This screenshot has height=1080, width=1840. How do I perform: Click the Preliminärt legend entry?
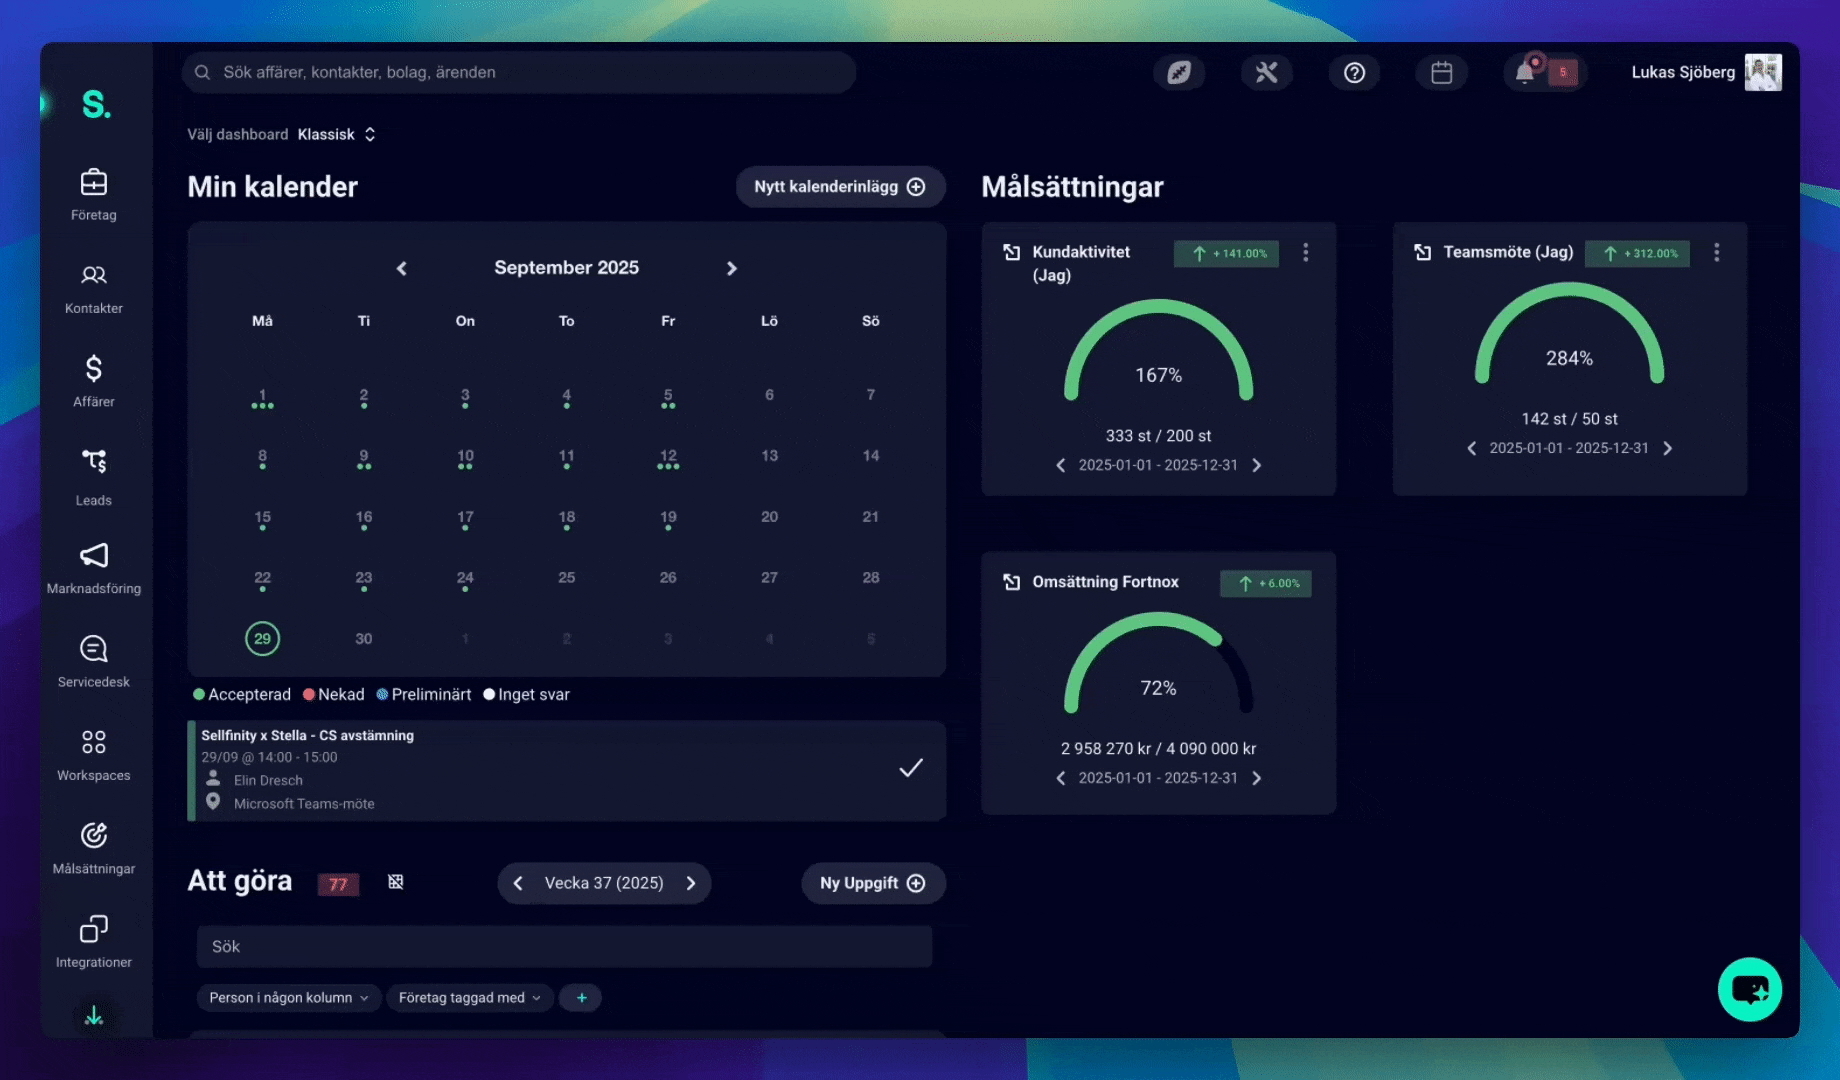pyautogui.click(x=424, y=694)
